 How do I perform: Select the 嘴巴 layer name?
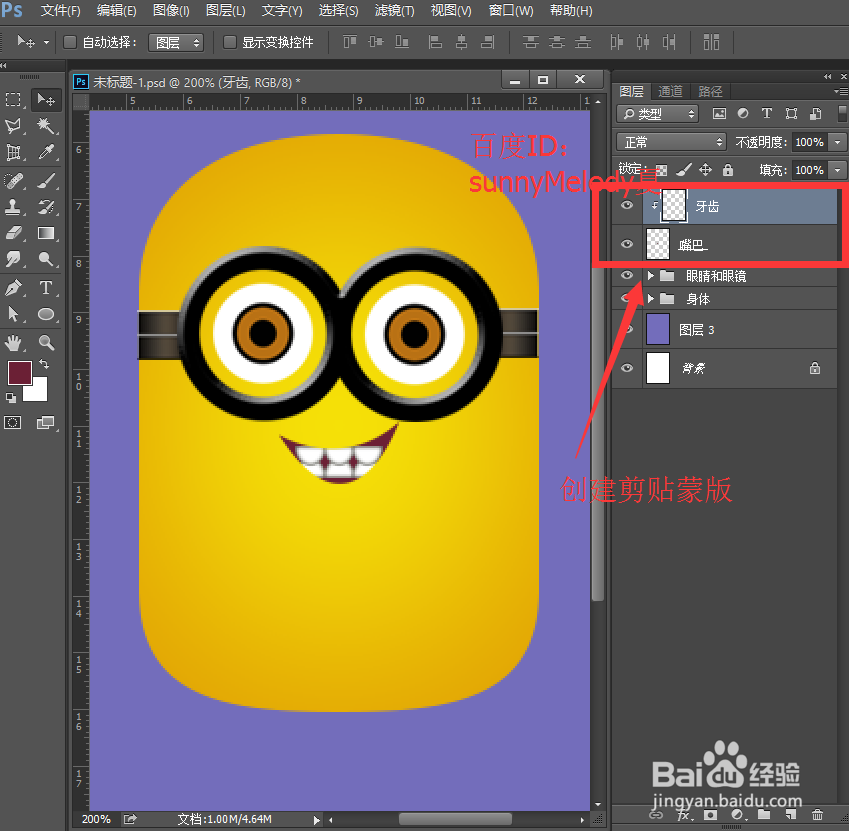[x=693, y=245]
